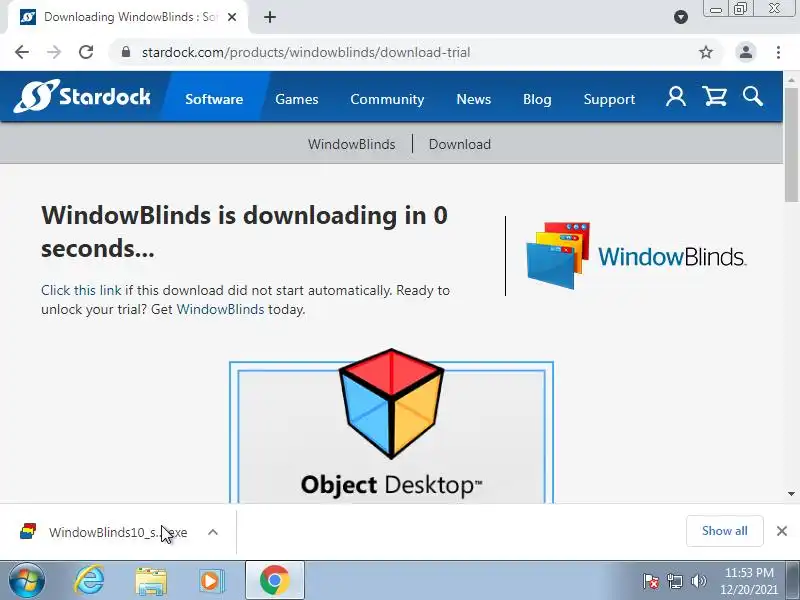
Task: Click the page vertical scrollbar thumb
Action: pos(791,145)
